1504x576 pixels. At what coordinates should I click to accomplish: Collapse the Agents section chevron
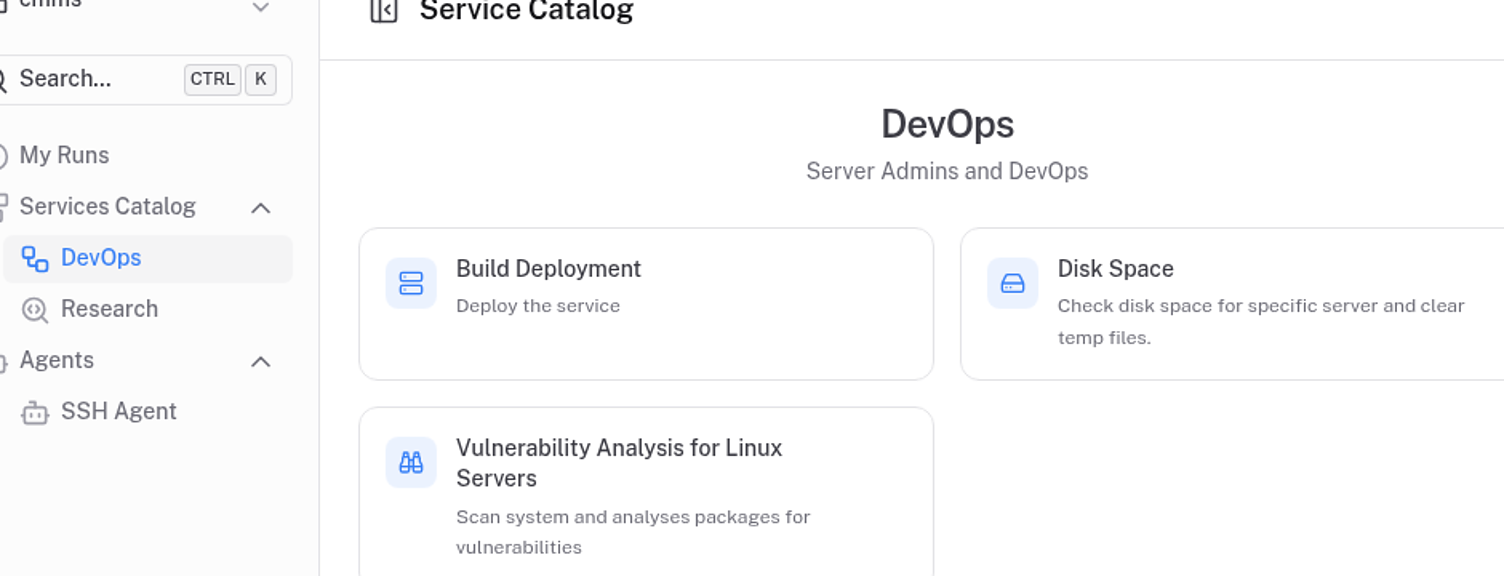coord(261,362)
